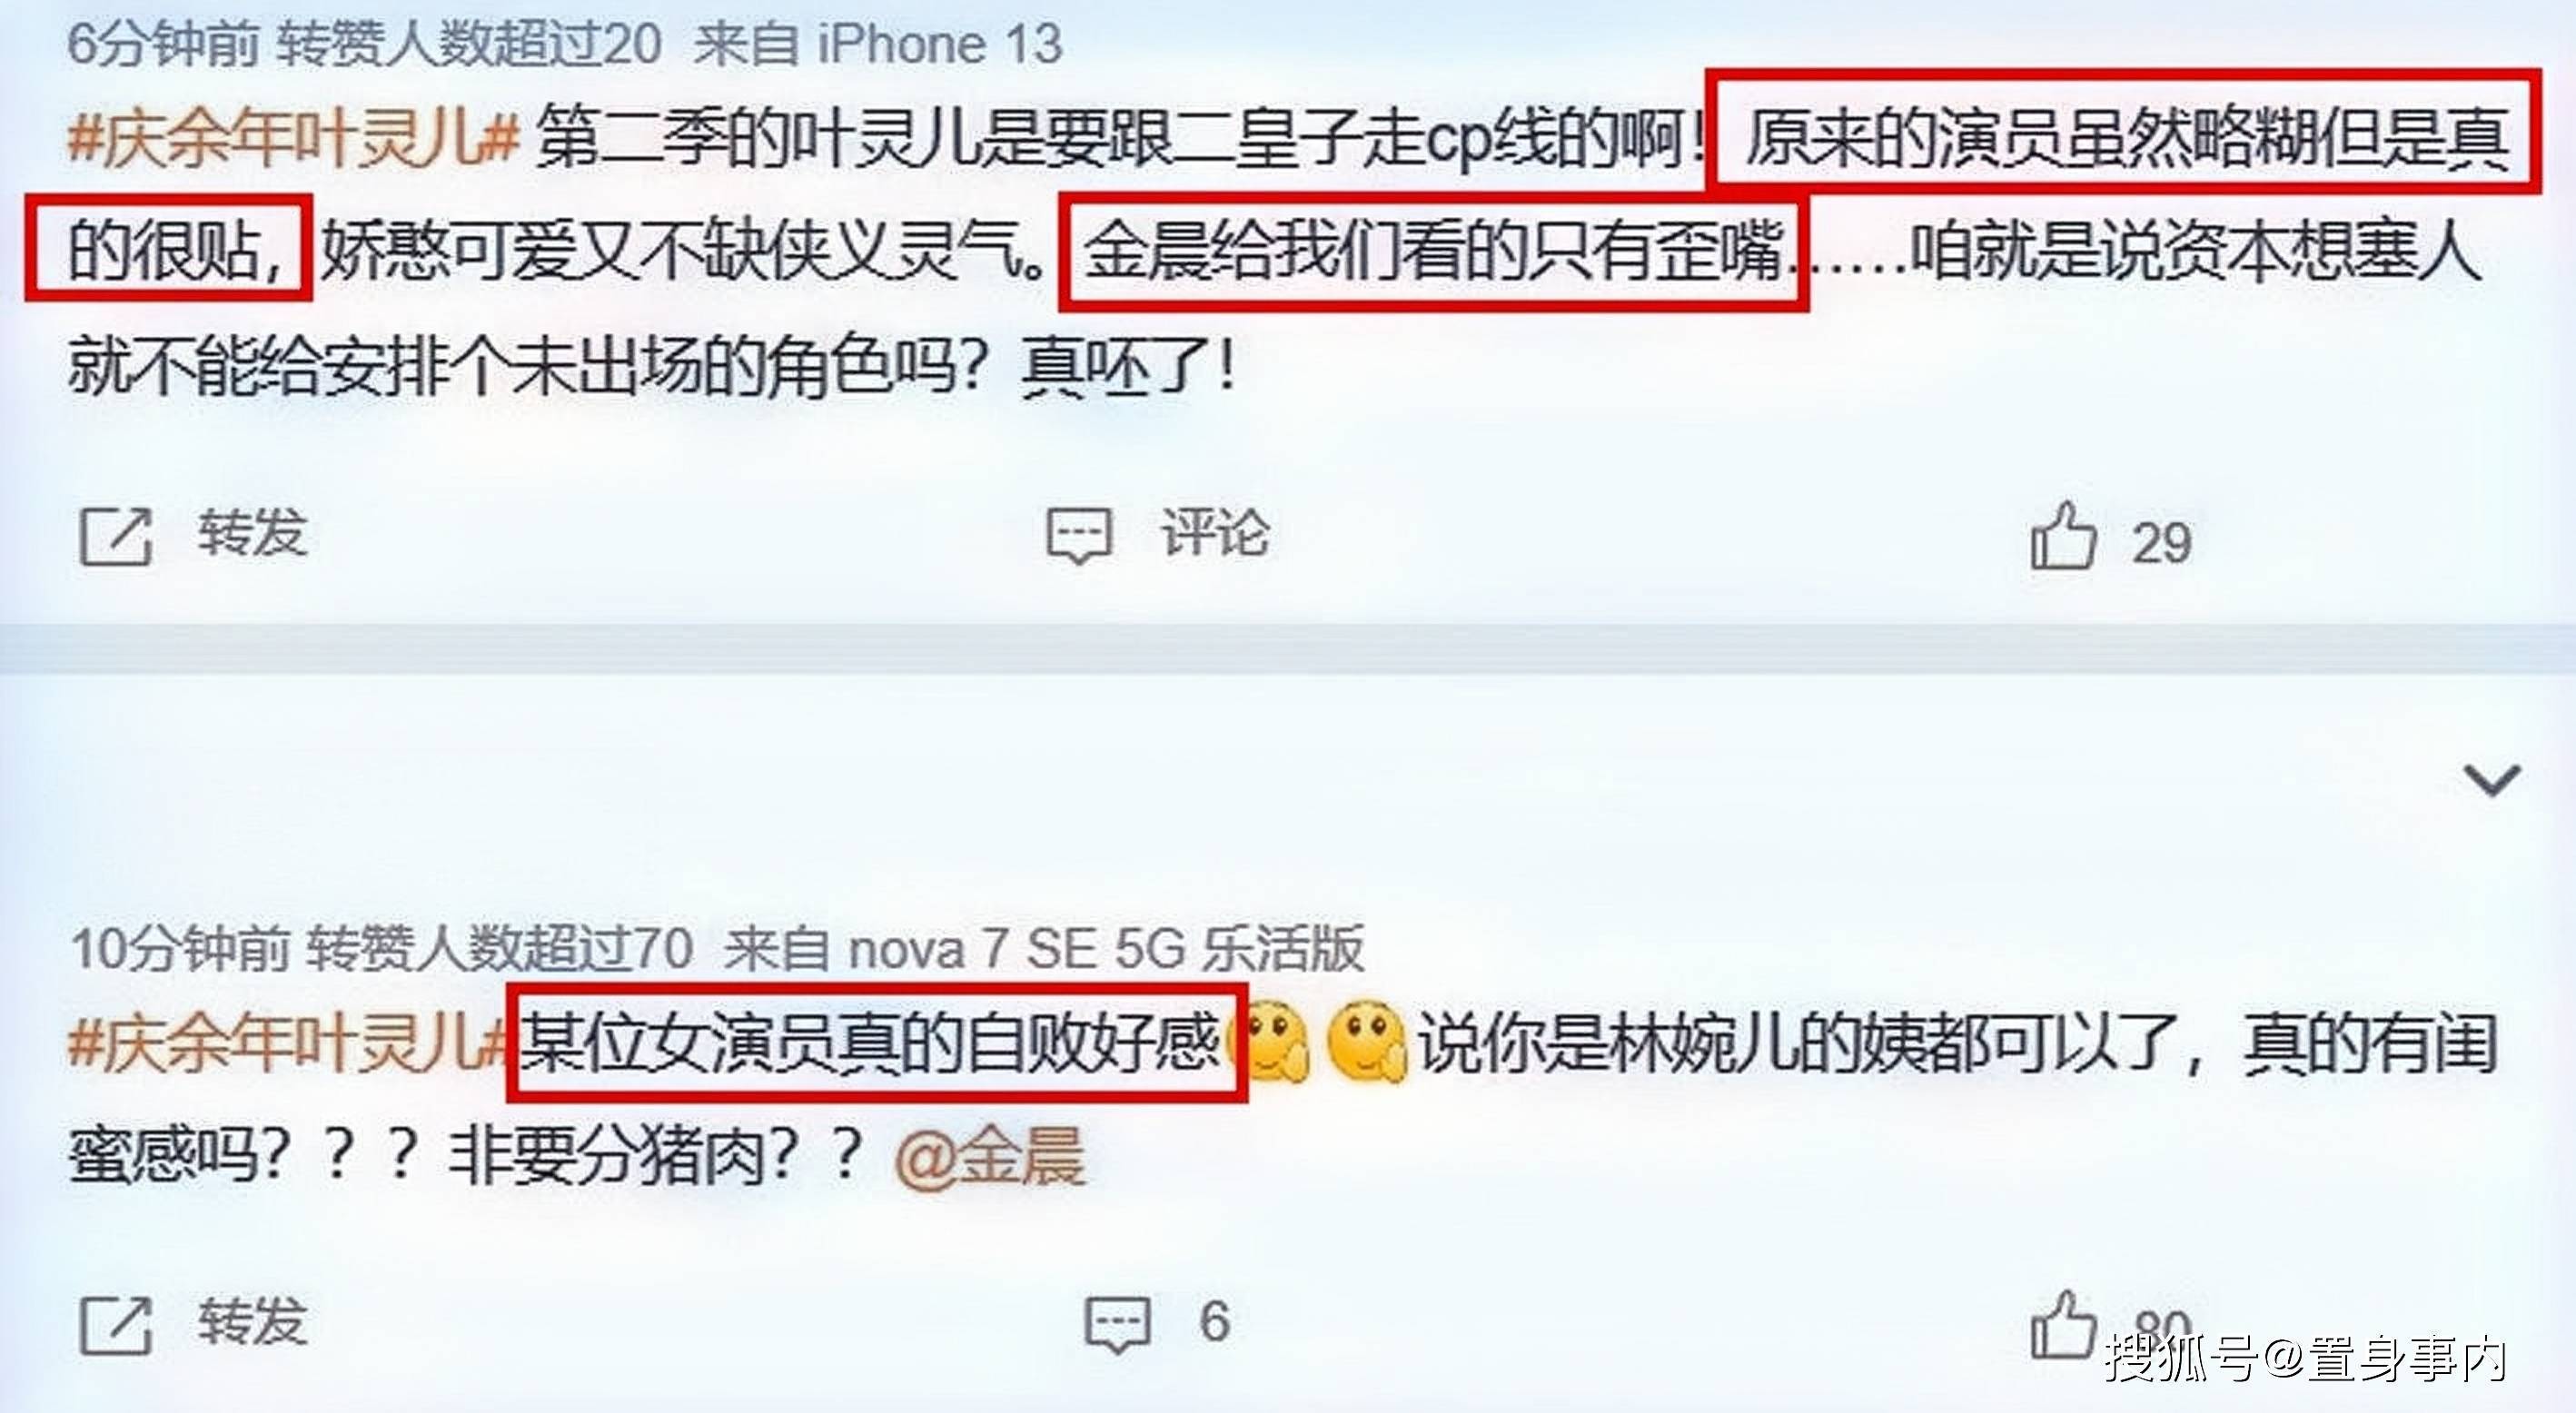Click the 转发 label on the second post
The image size is (2576, 1413).
(251, 1321)
